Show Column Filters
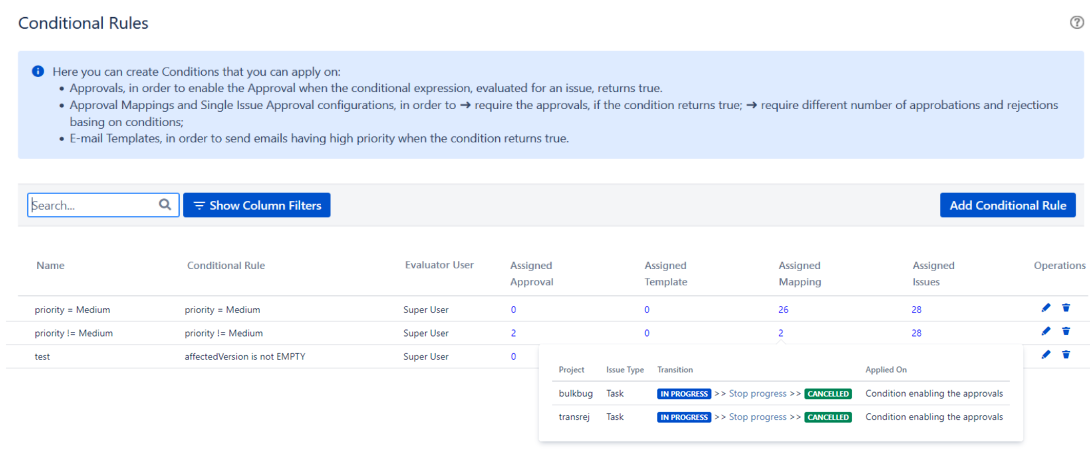Screen dimensions: 1090x453 [x=256, y=205]
